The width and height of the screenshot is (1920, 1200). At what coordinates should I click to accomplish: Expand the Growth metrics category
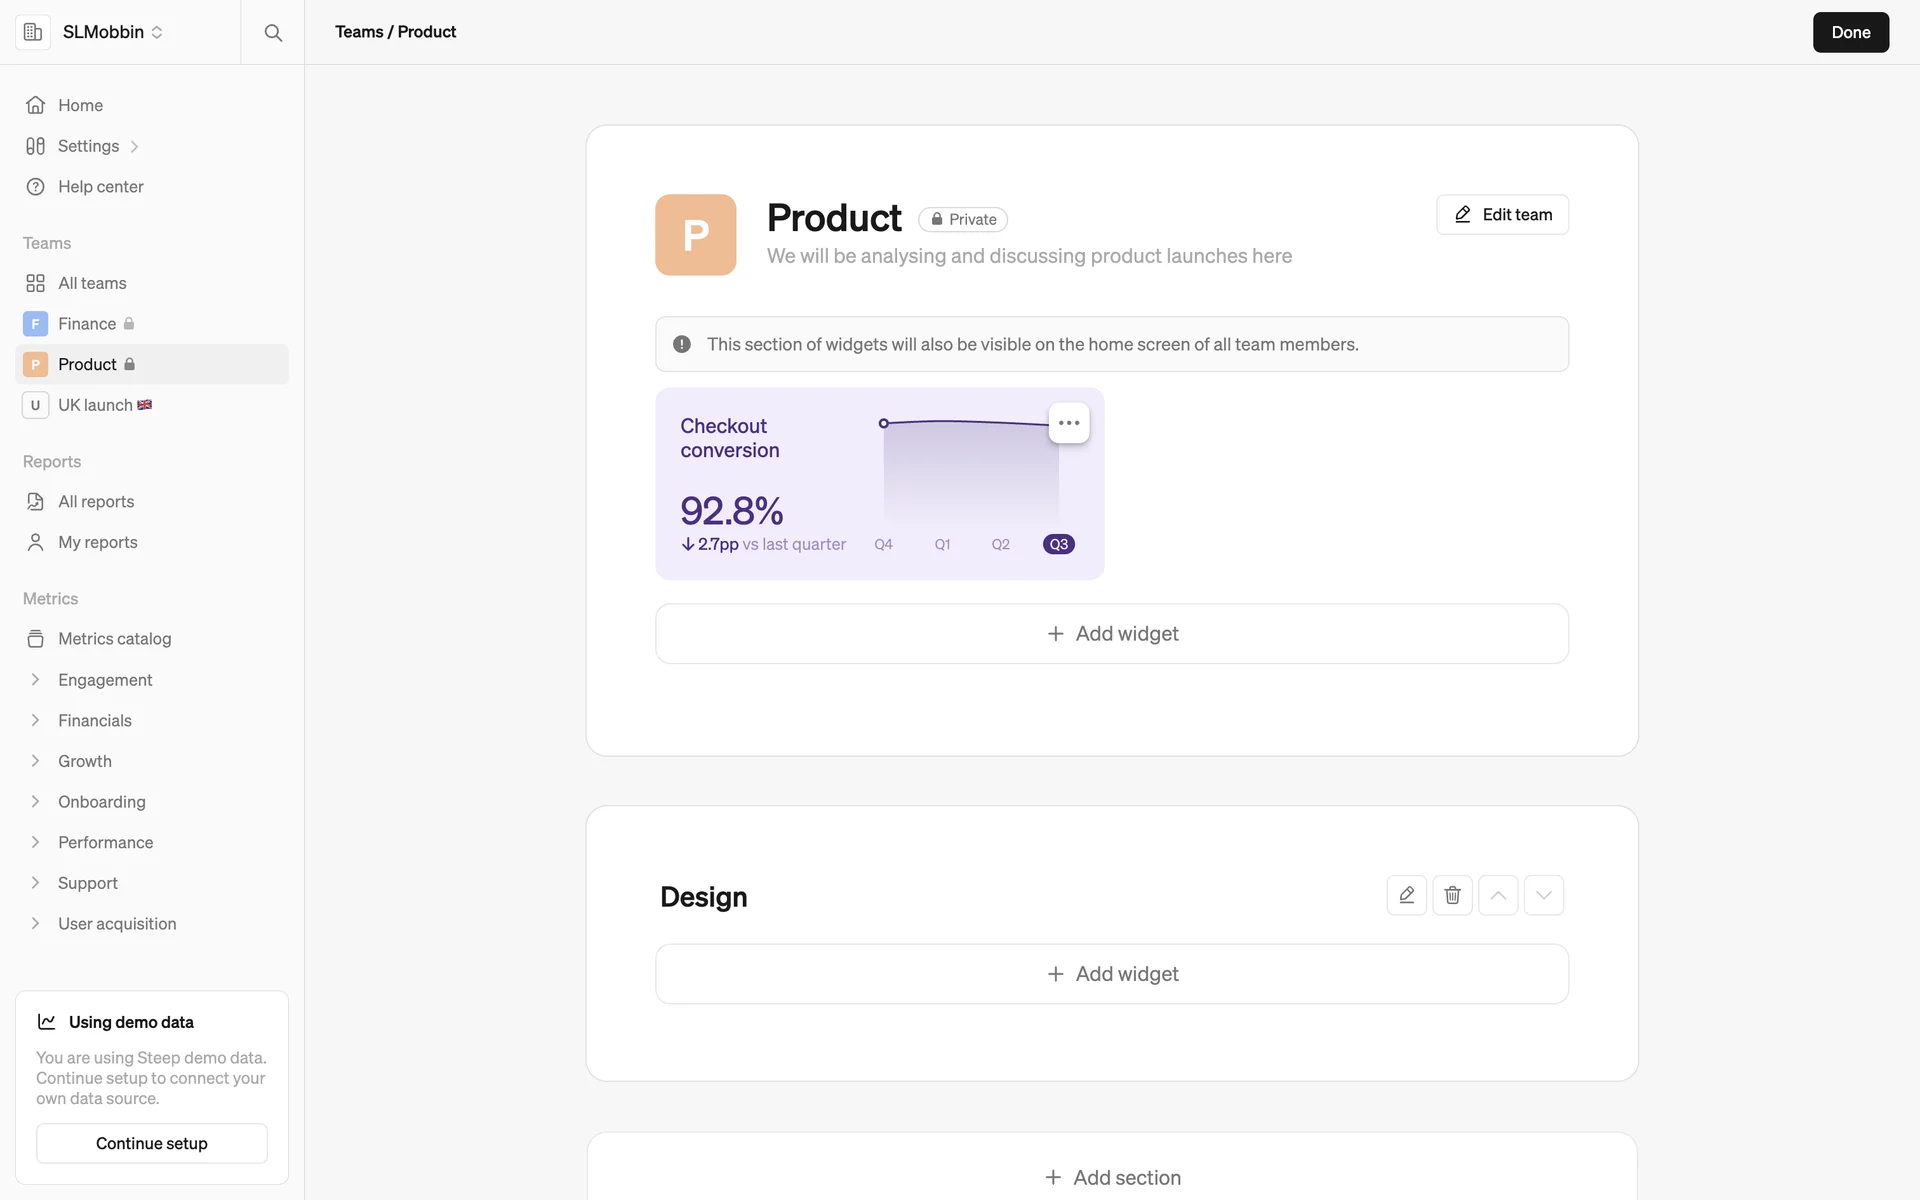(x=84, y=761)
